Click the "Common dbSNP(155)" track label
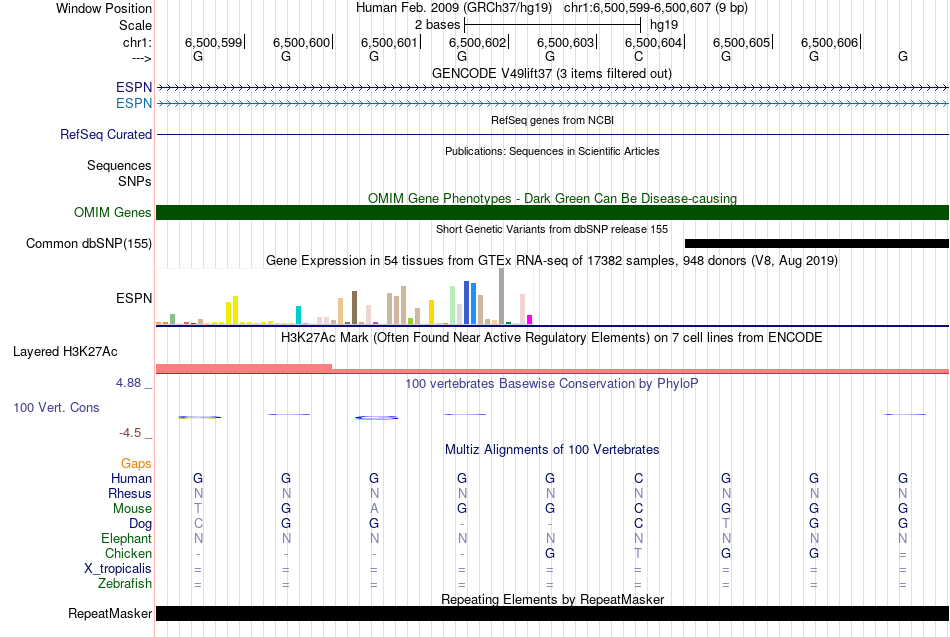The image size is (950, 637). (x=88, y=244)
